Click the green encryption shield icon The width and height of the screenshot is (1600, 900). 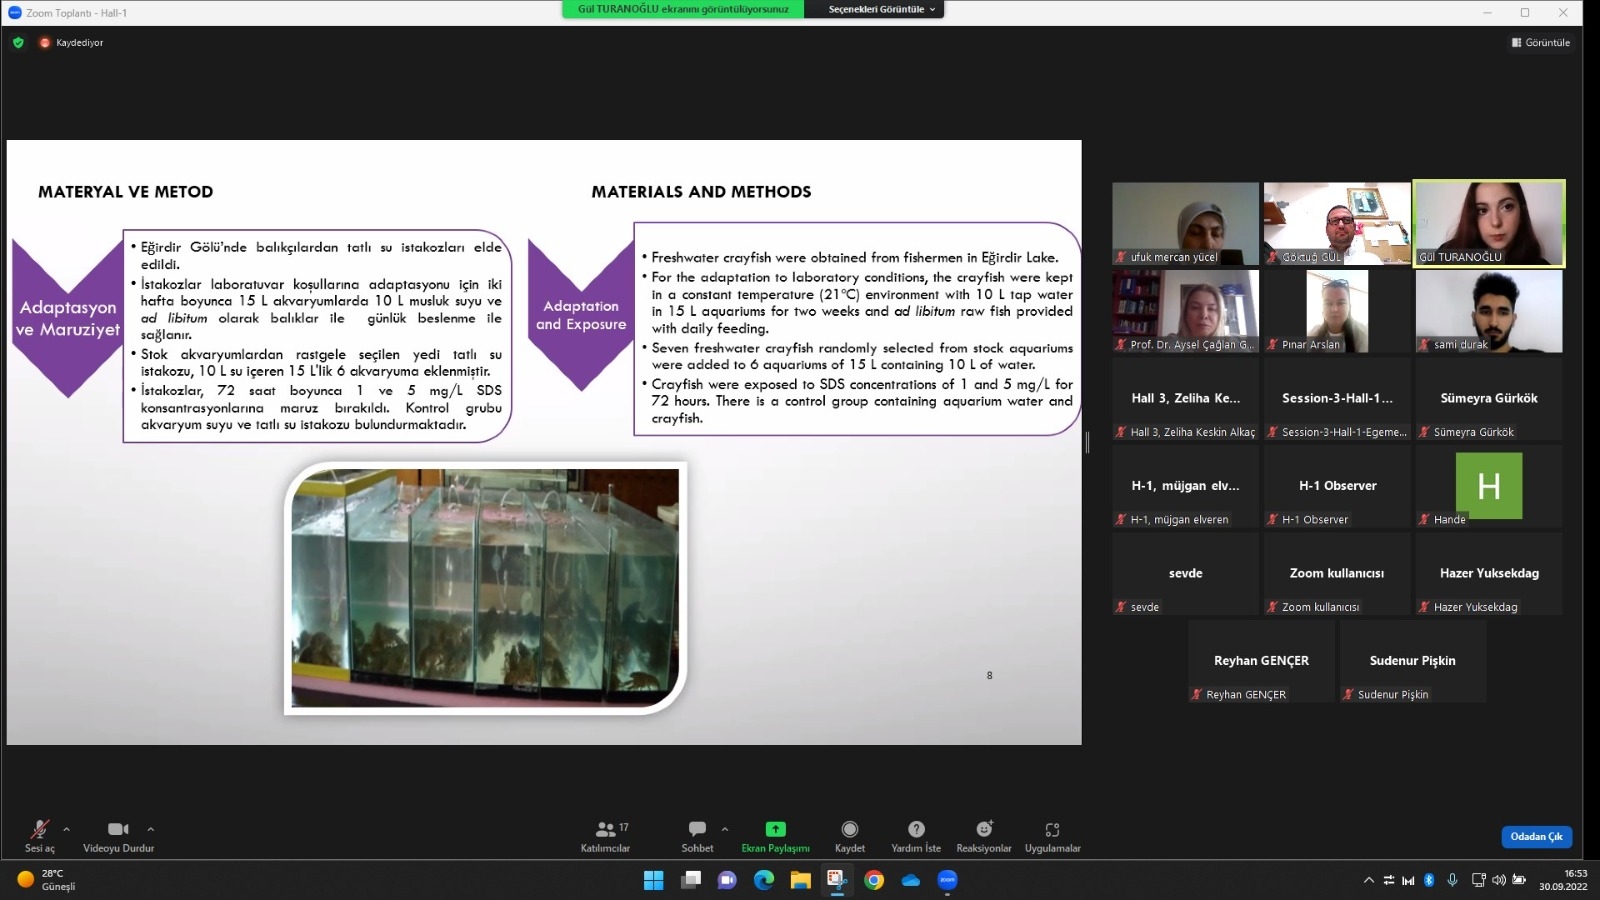(18, 42)
